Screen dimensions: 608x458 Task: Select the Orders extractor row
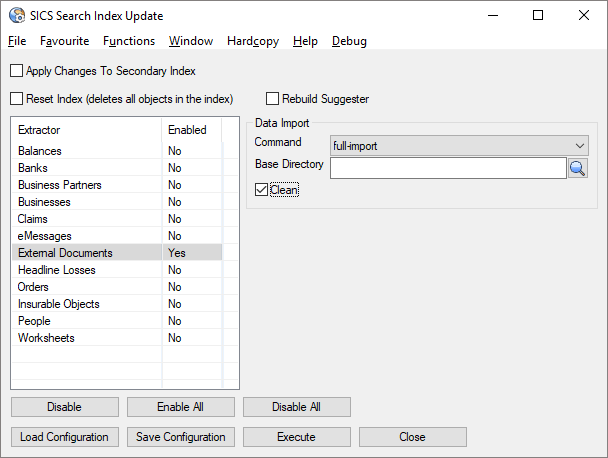117,287
